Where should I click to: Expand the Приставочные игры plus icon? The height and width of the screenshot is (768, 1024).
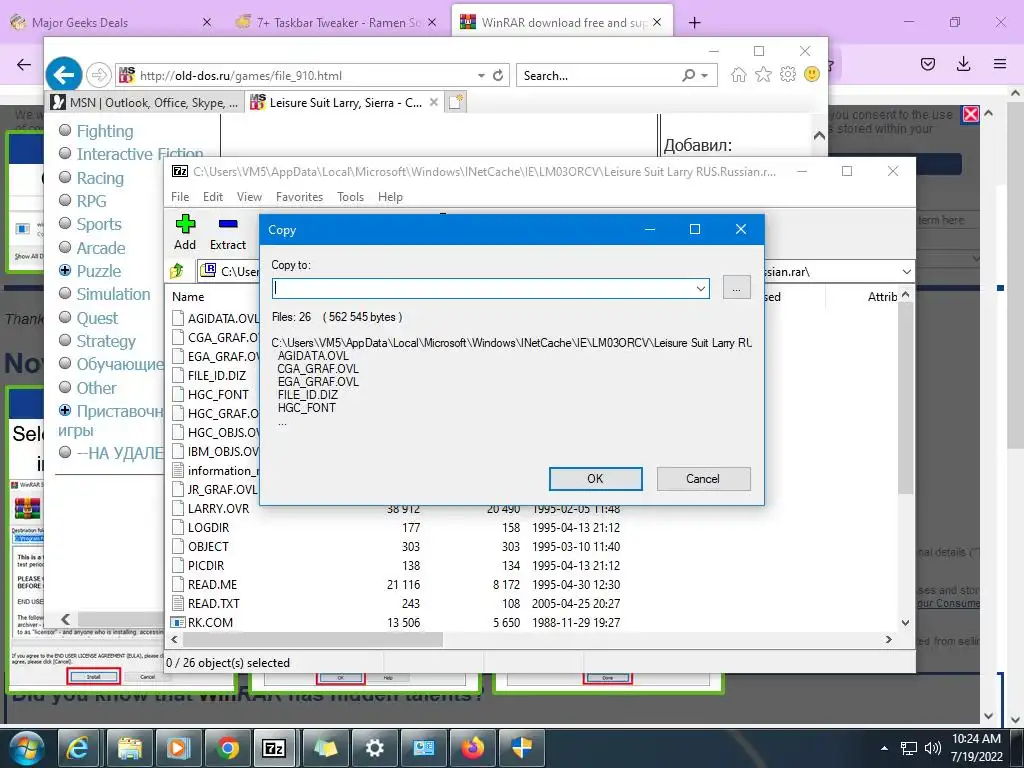tap(65, 410)
